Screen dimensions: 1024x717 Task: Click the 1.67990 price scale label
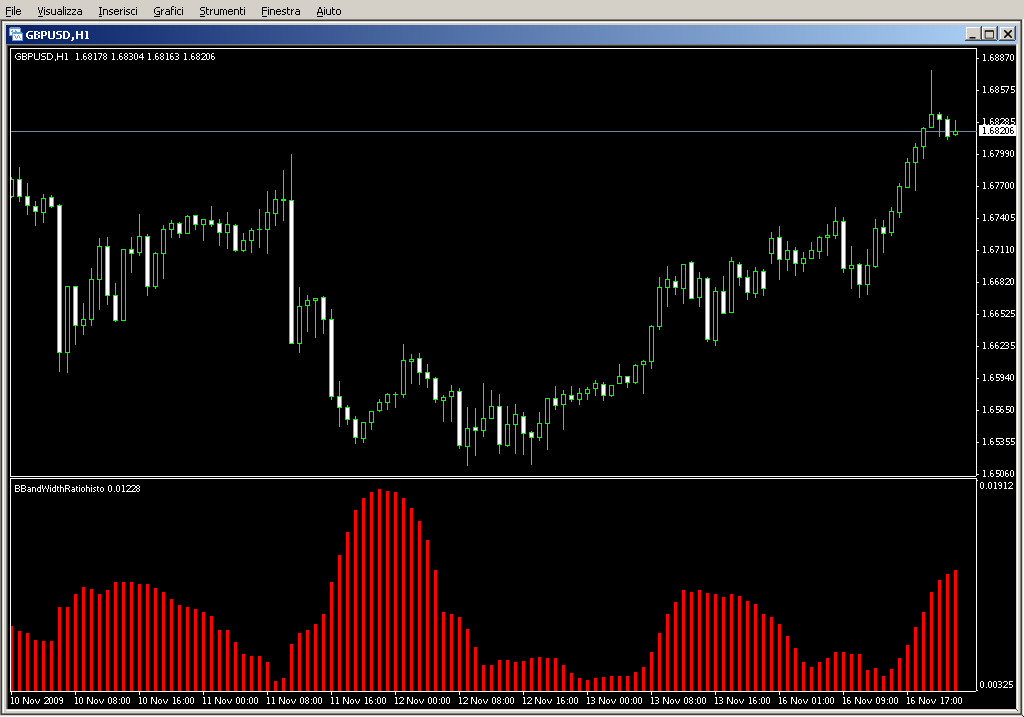(x=999, y=153)
